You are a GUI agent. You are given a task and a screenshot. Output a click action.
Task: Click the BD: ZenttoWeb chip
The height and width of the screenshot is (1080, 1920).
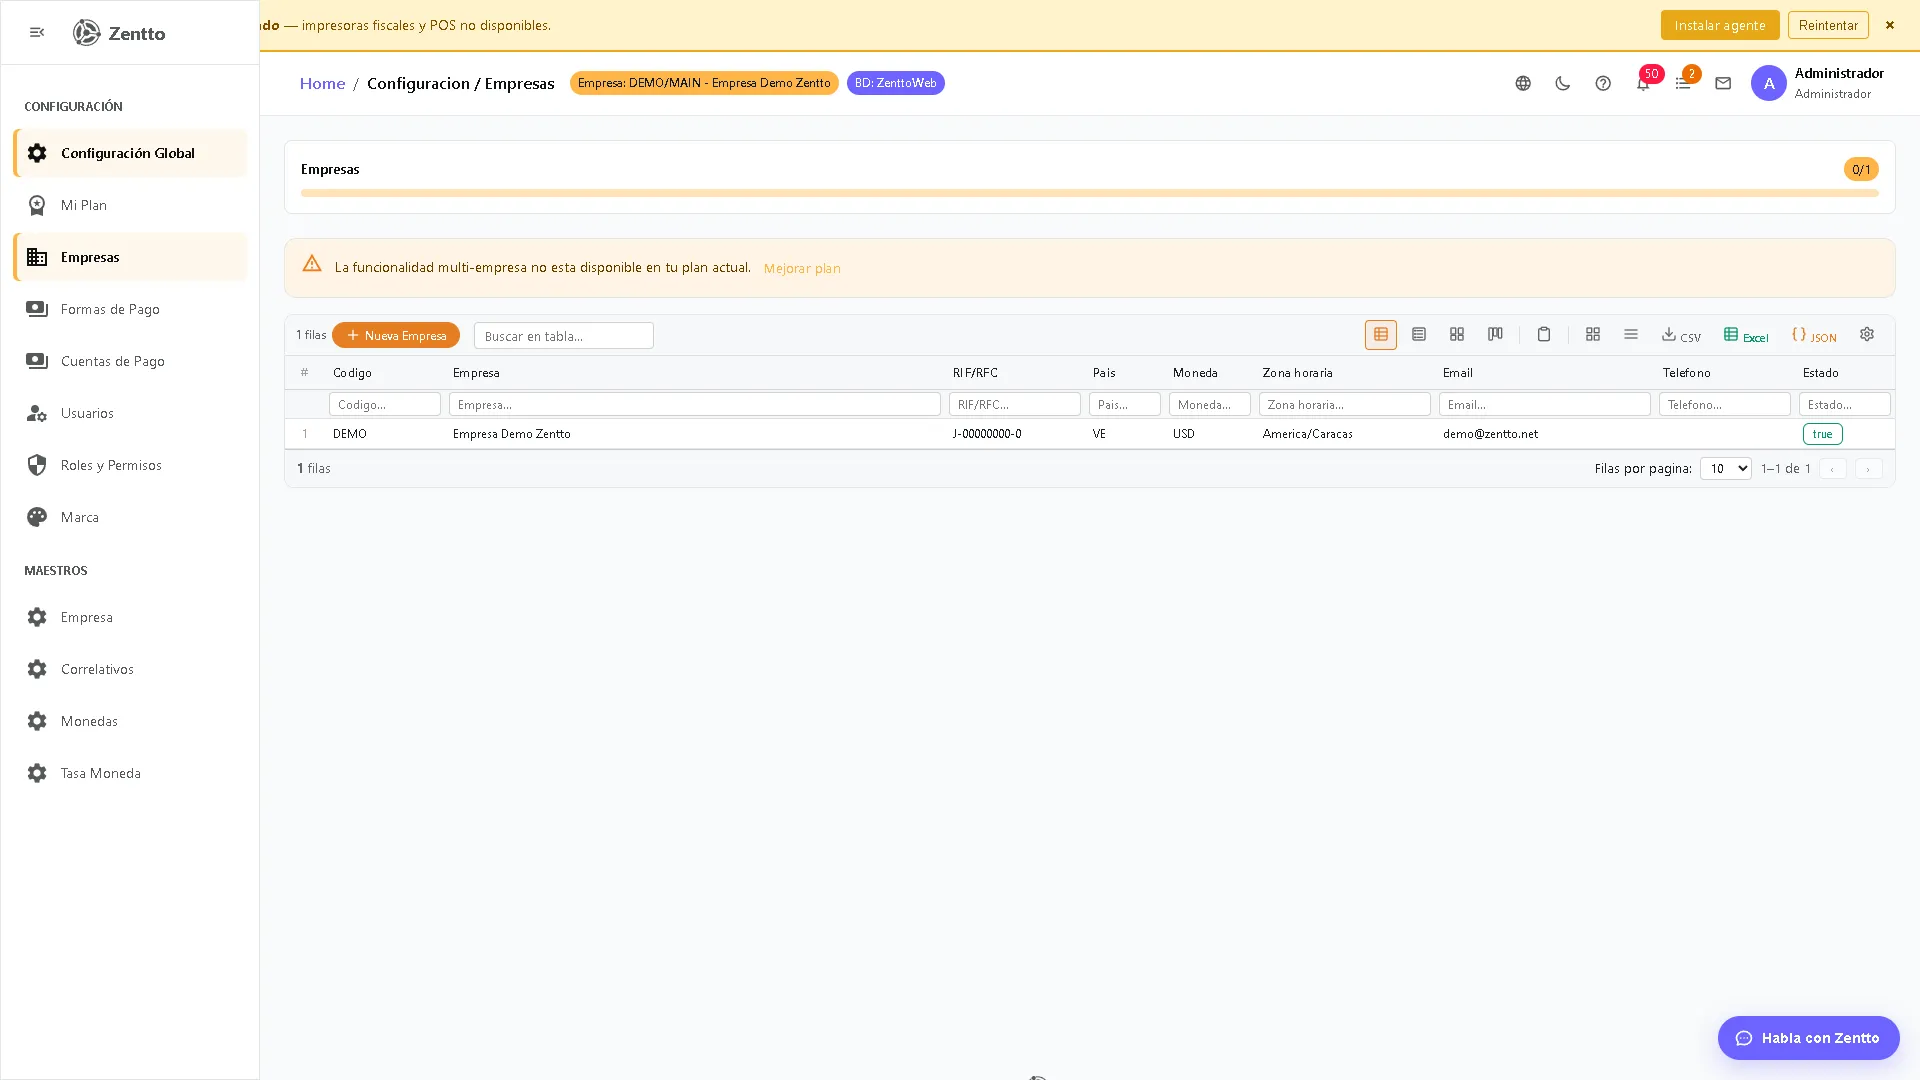click(x=895, y=83)
